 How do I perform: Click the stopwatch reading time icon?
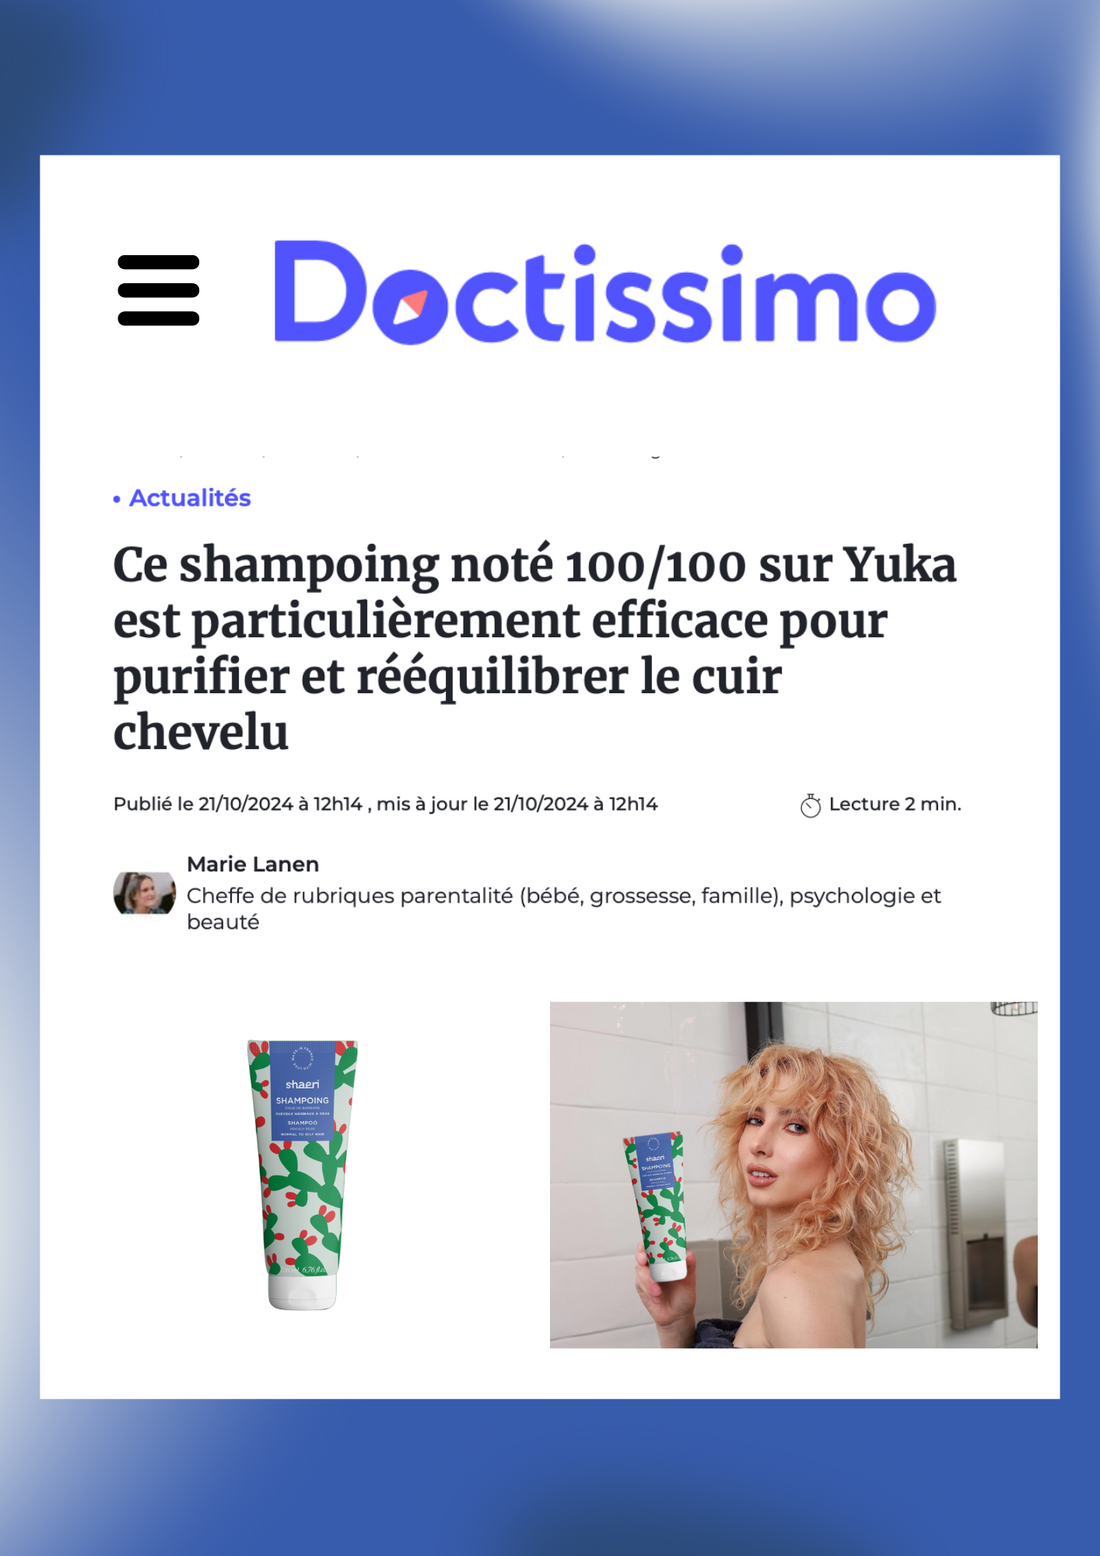click(810, 805)
